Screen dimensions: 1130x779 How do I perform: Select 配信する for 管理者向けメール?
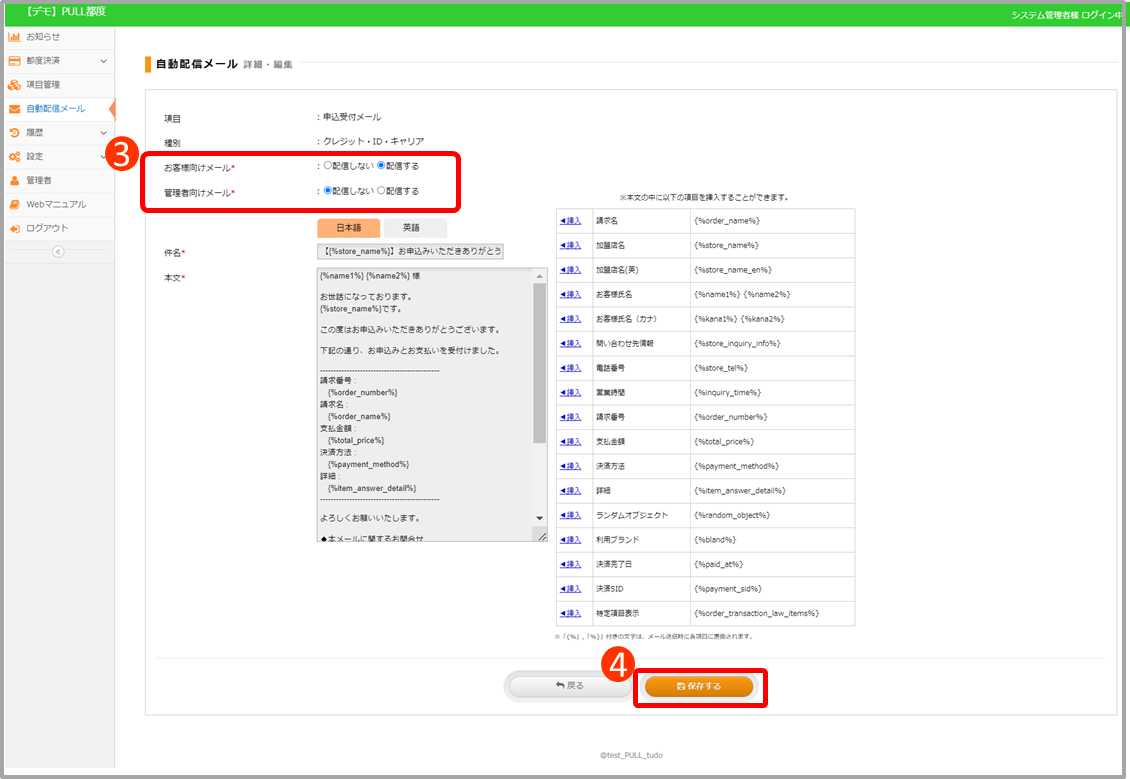click(381, 191)
